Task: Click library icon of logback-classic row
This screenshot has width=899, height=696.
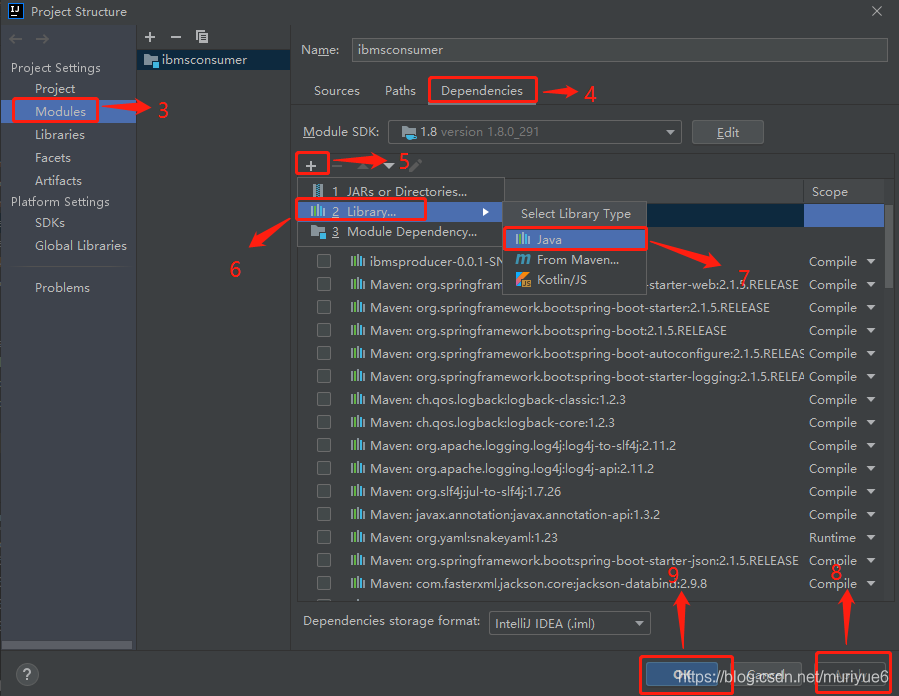Action: click(x=358, y=399)
